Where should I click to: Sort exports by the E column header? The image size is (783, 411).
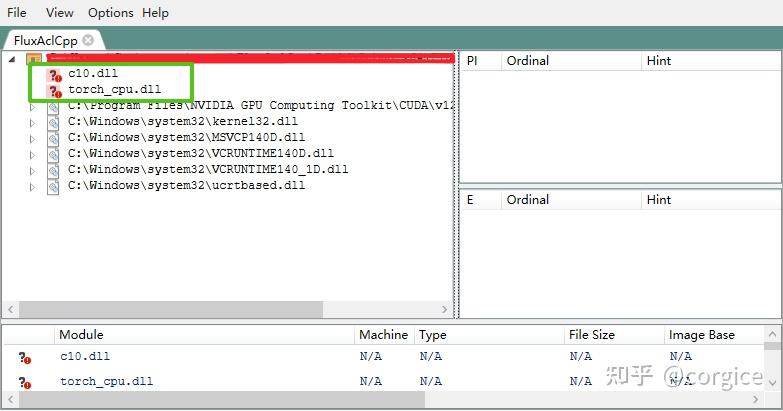[480, 200]
